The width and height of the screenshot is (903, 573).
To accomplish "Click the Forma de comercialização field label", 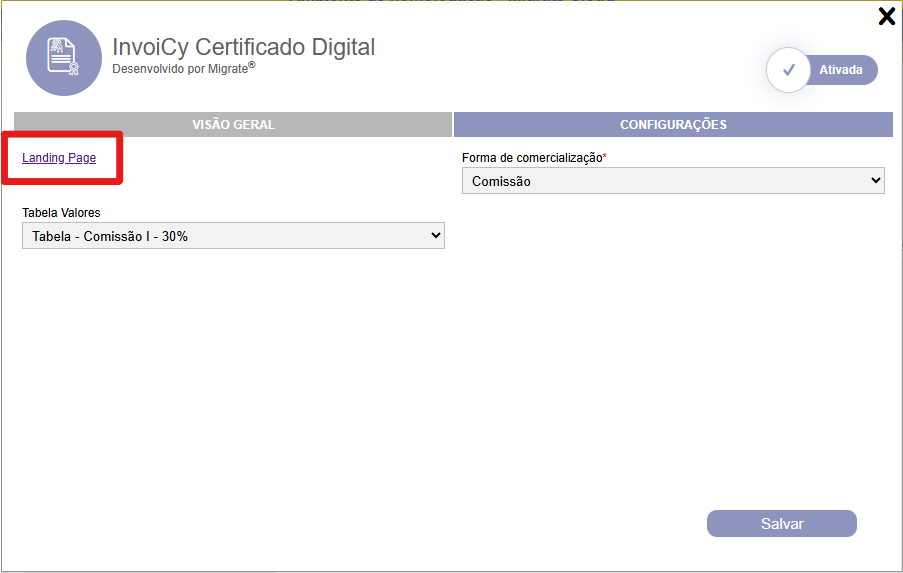I will (x=531, y=158).
